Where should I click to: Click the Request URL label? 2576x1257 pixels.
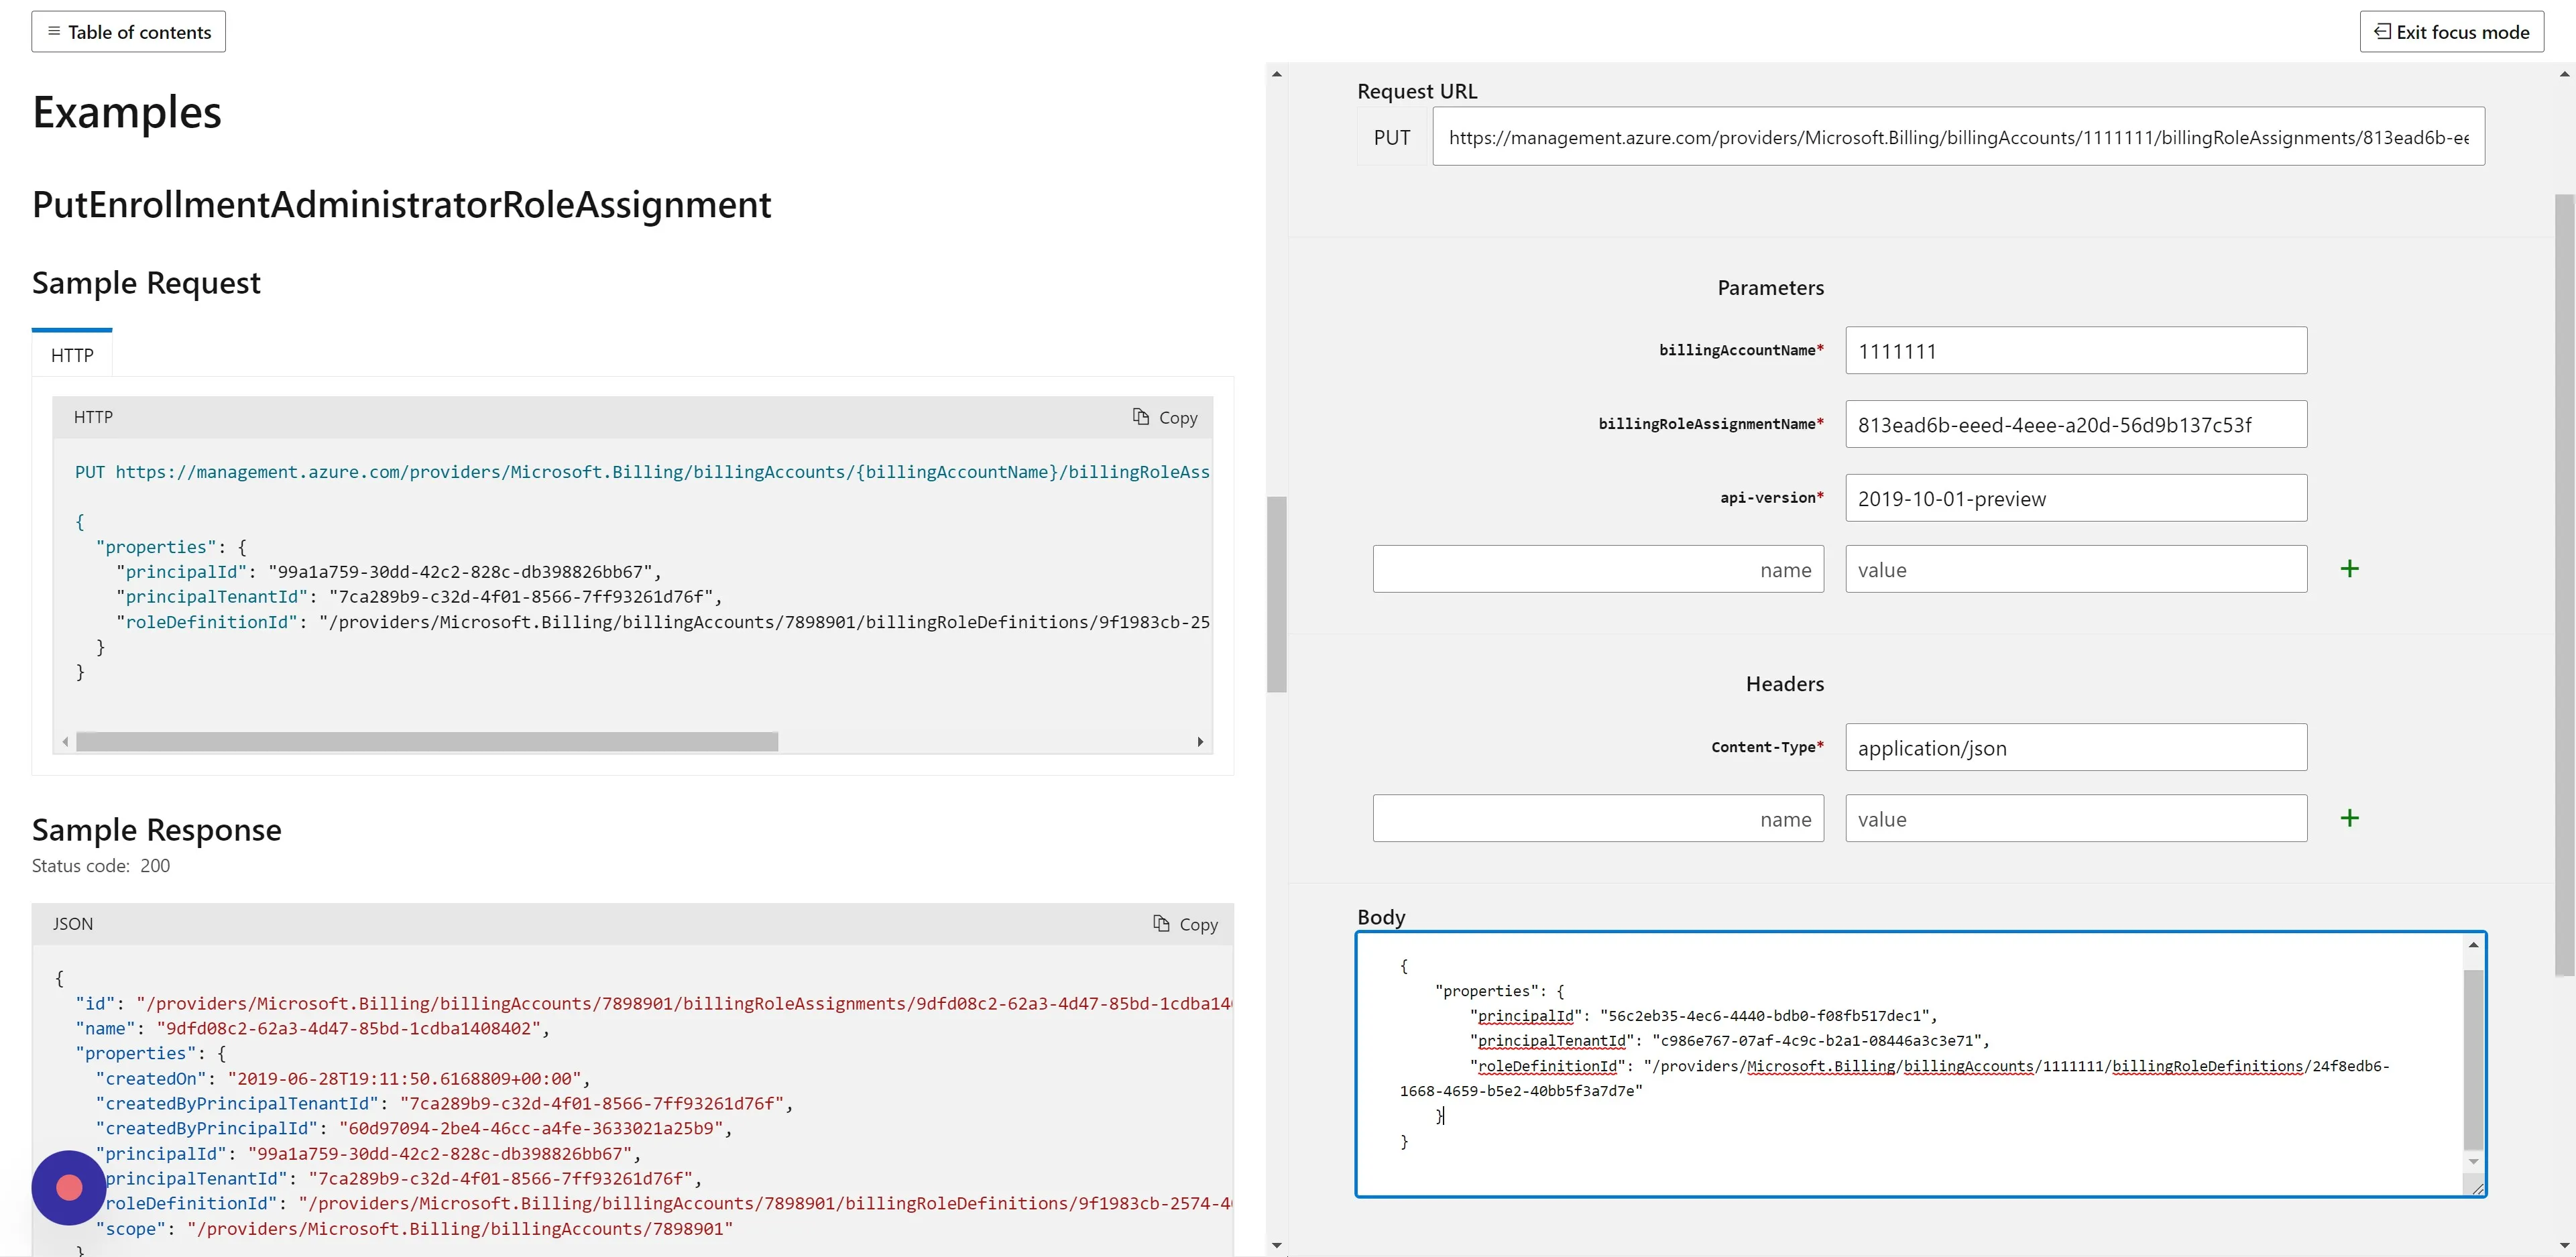click(x=1417, y=91)
